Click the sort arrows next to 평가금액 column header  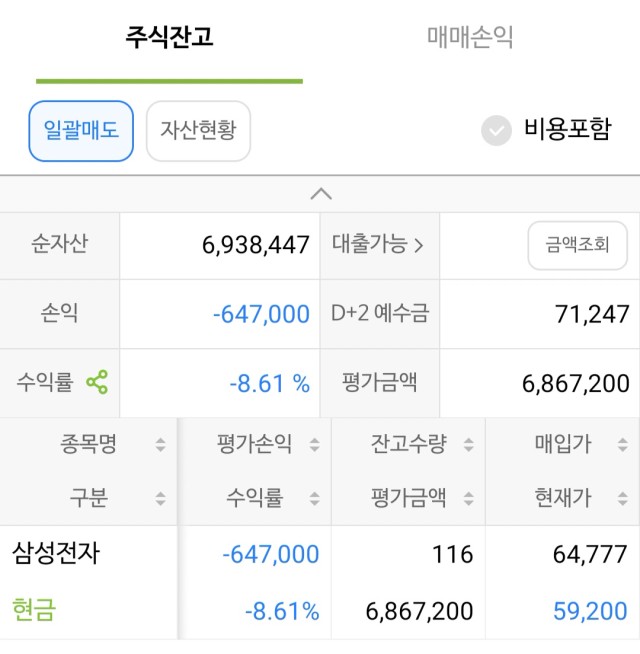tap(469, 498)
